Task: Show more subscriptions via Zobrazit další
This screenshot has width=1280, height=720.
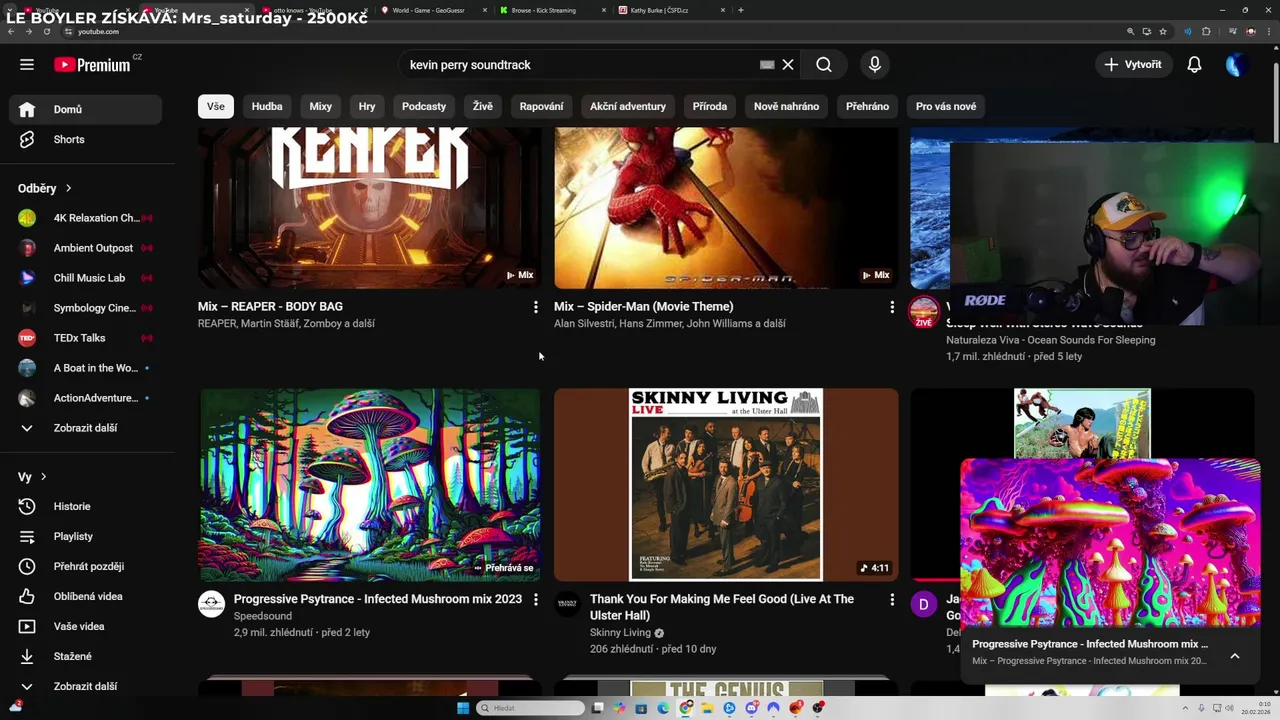Action: click(x=86, y=428)
